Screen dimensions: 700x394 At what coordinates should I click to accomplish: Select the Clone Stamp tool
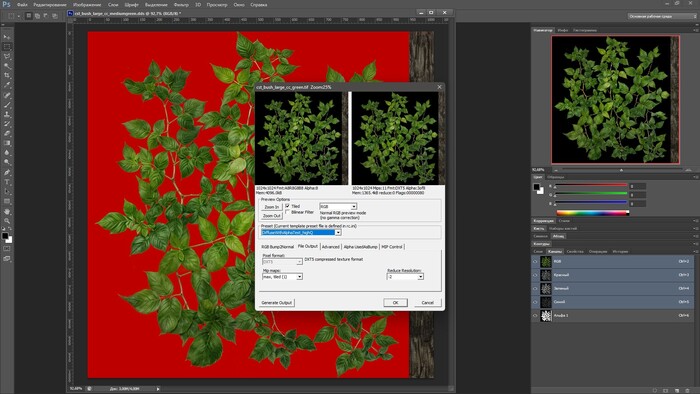click(7, 114)
